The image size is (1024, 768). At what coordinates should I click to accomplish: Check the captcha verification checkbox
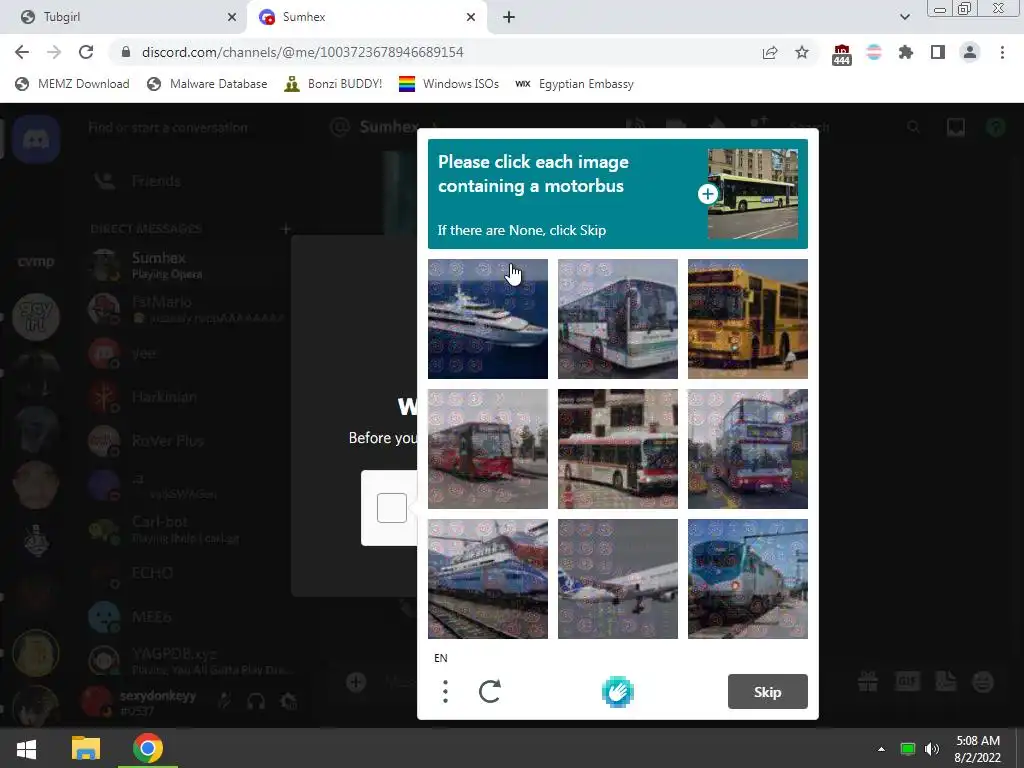pos(392,508)
